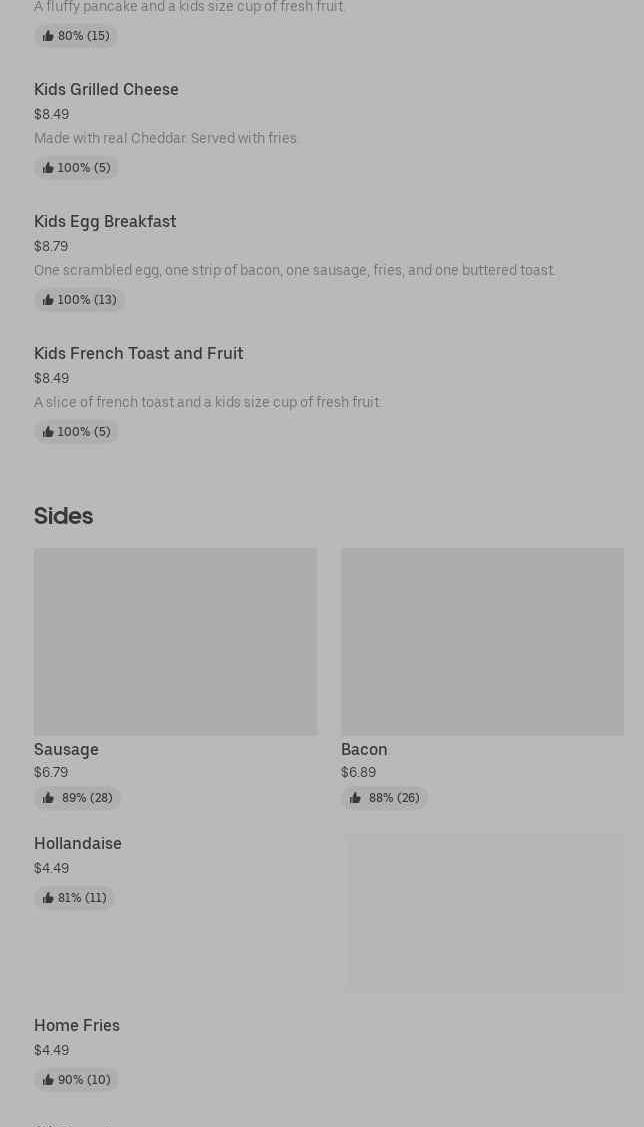This screenshot has width=644, height=1127.
Task: Click the thumbs-up icon beside 80% (15)
Action: point(48,36)
